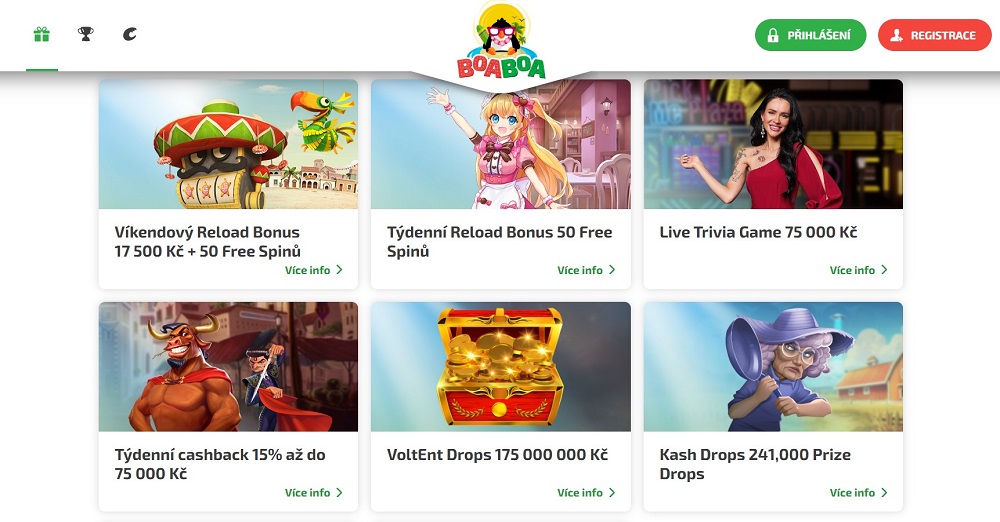Screen dimensions: 1000x522
Task: Select the anime maid girl promo image
Action: 501,144
